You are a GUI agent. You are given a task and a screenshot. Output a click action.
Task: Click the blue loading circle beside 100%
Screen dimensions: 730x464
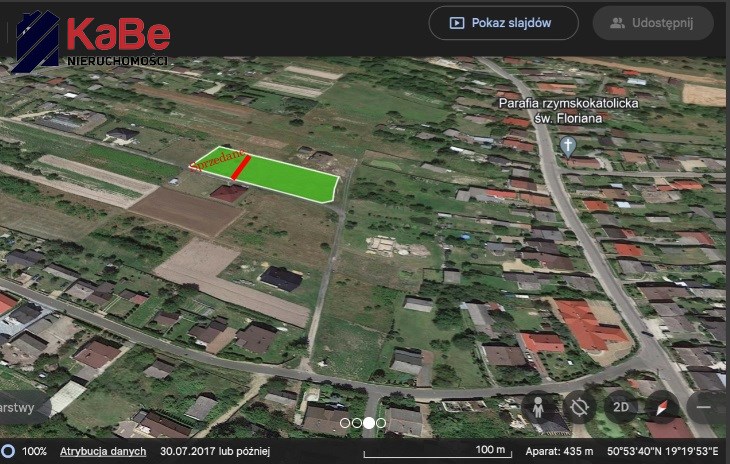[x=8, y=451]
